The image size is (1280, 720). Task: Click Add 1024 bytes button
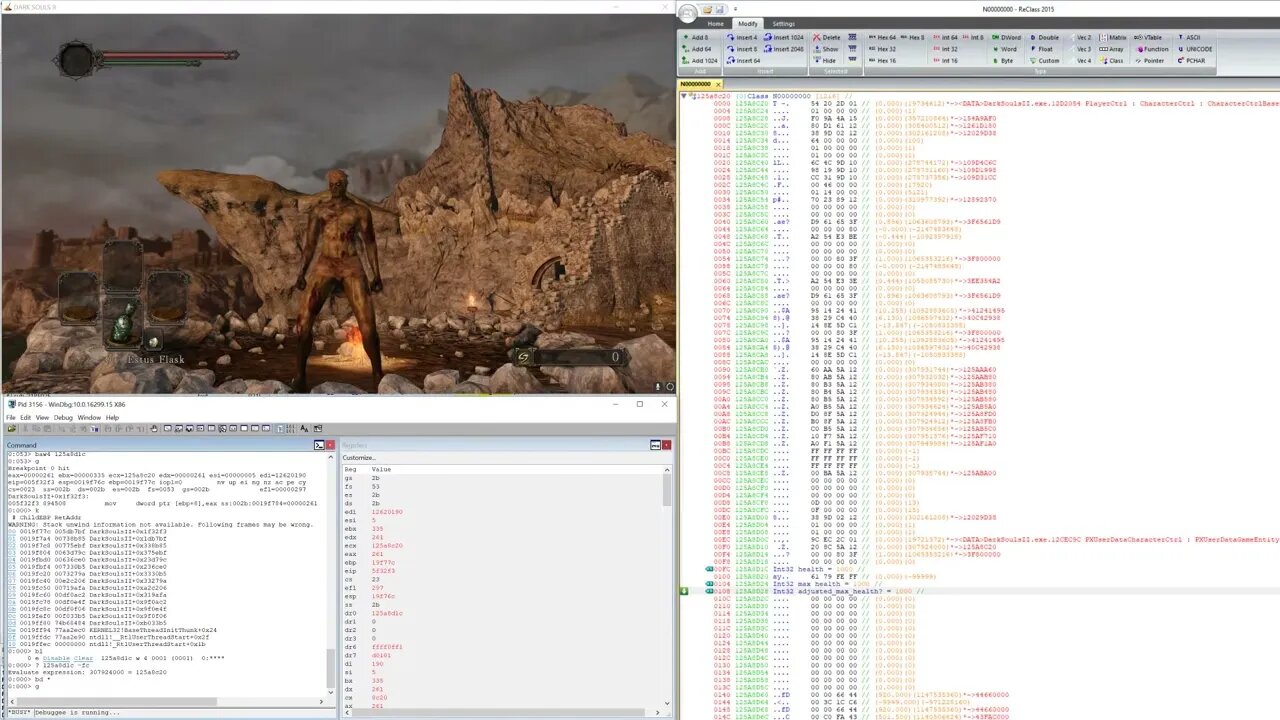tap(701, 61)
